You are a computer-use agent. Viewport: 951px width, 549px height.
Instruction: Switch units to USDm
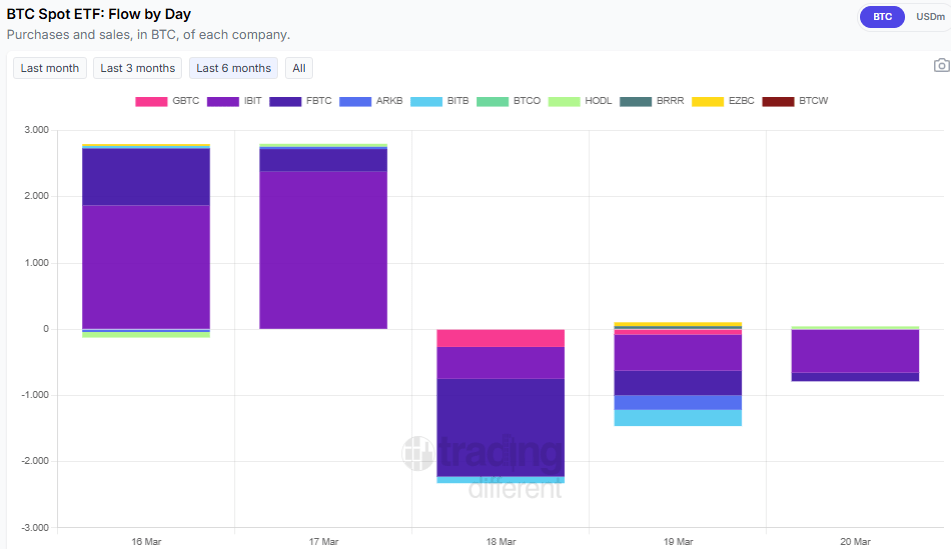coord(929,17)
